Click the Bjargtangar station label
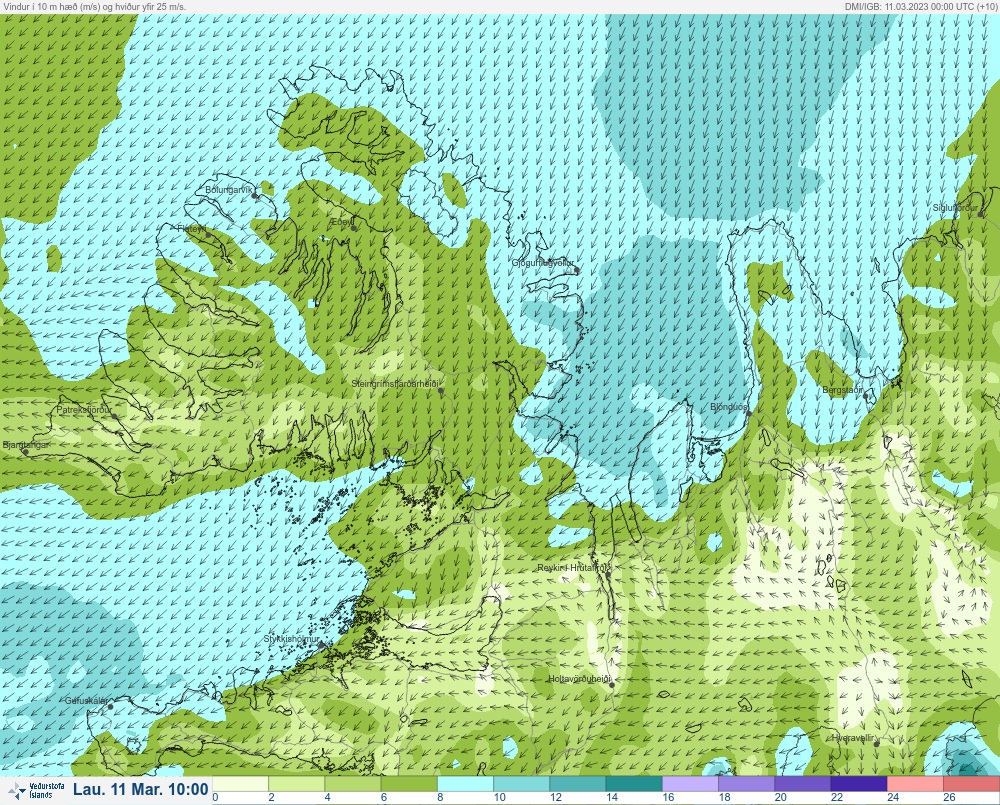Screen dimensions: 1000x805 pos(26,445)
